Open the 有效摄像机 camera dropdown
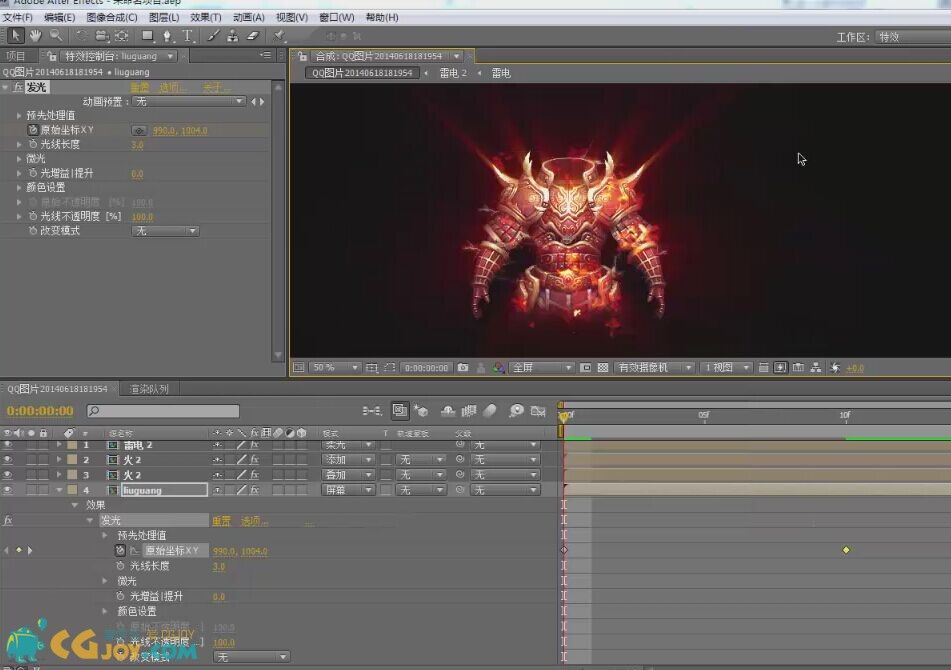The width and height of the screenshot is (951, 670). click(x=654, y=367)
